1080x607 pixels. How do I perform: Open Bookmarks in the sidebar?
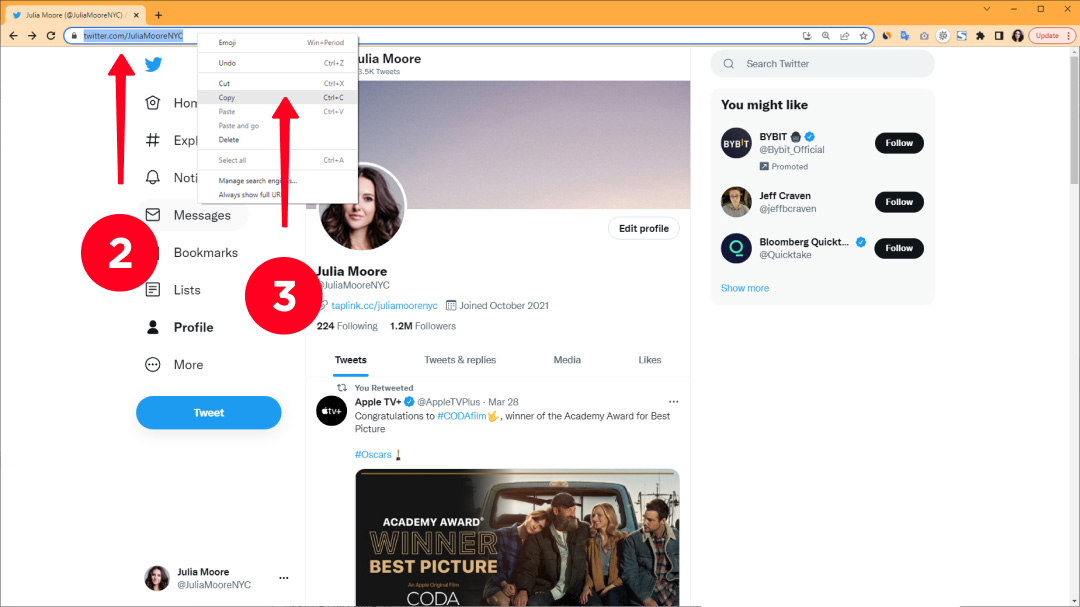tap(205, 252)
